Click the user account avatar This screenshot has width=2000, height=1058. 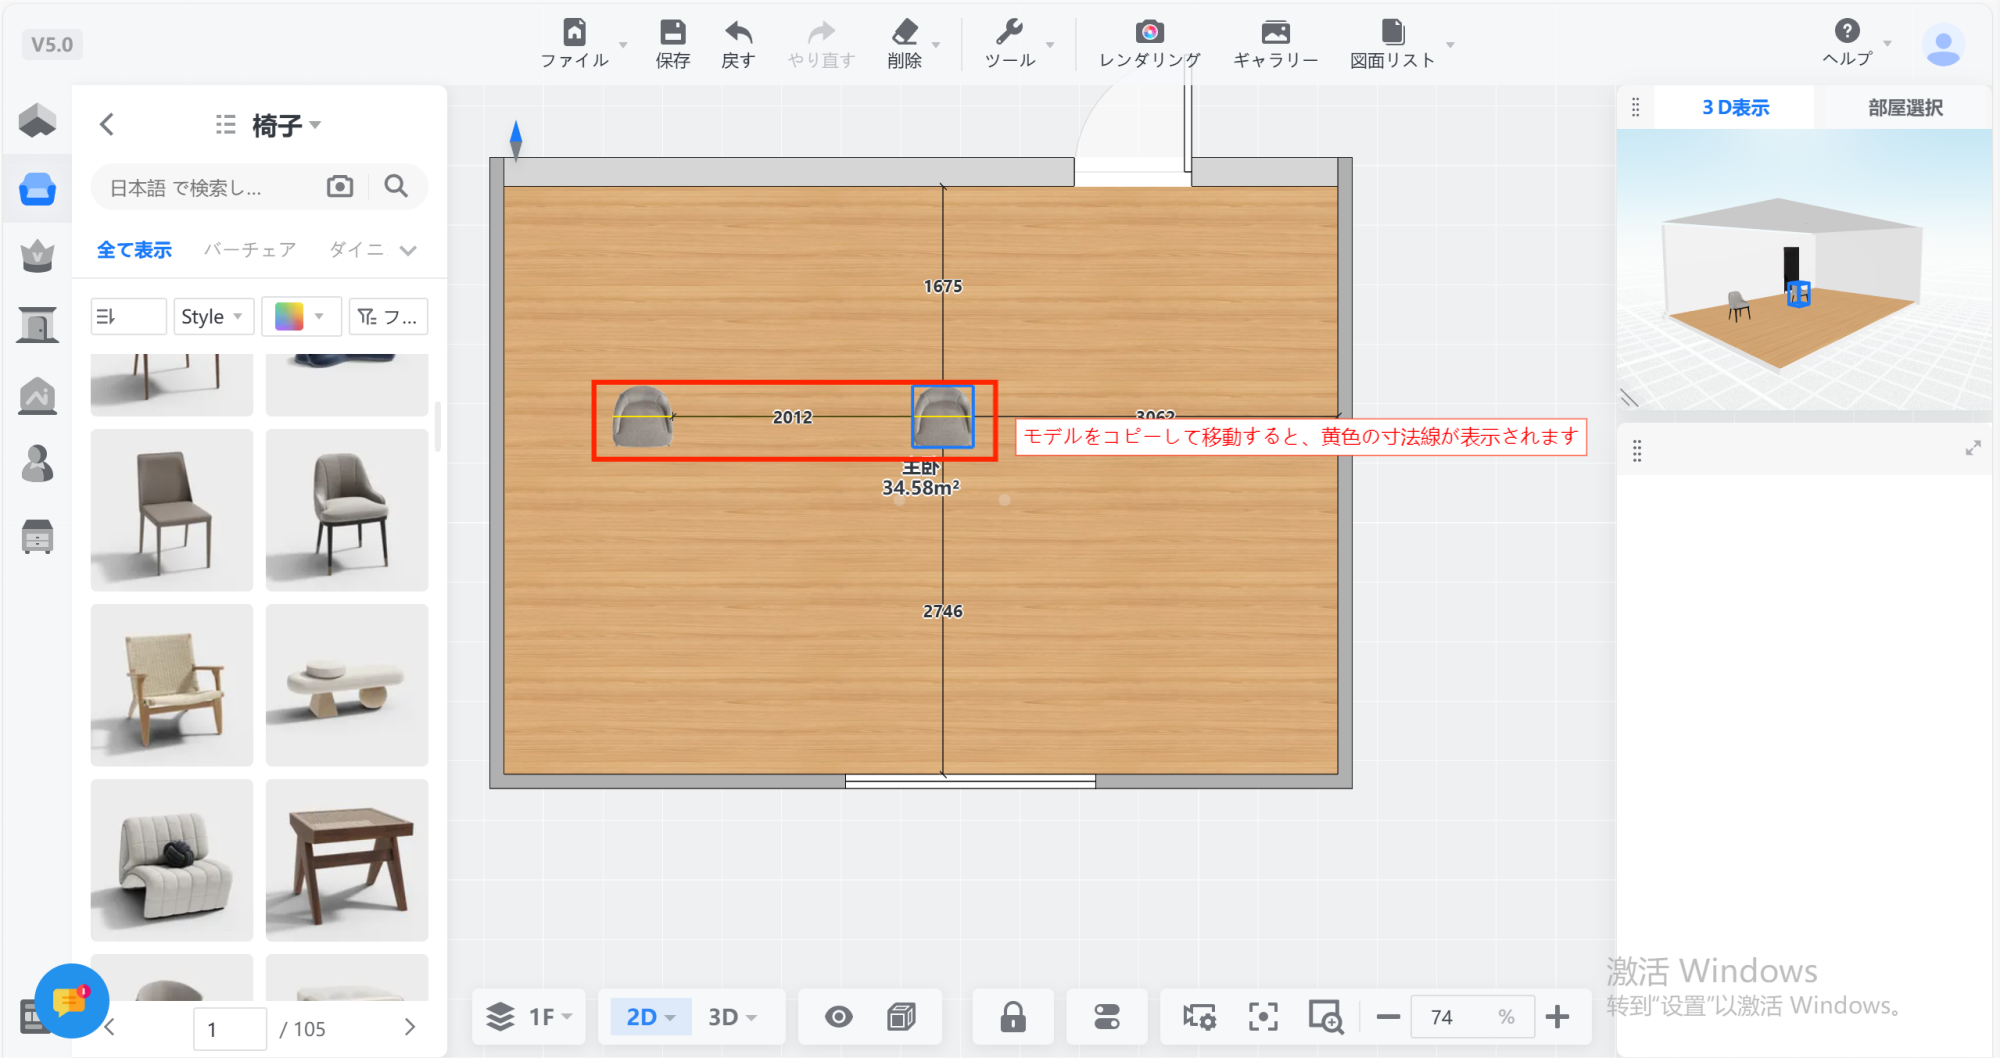tap(1943, 45)
